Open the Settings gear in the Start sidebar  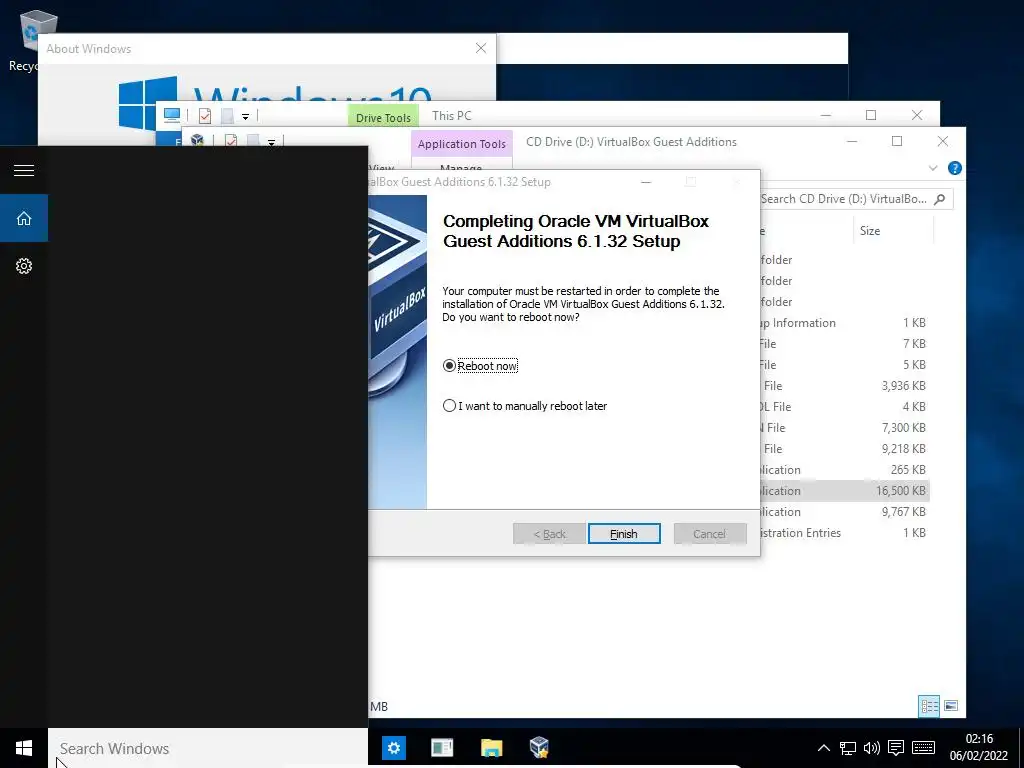coord(24,266)
